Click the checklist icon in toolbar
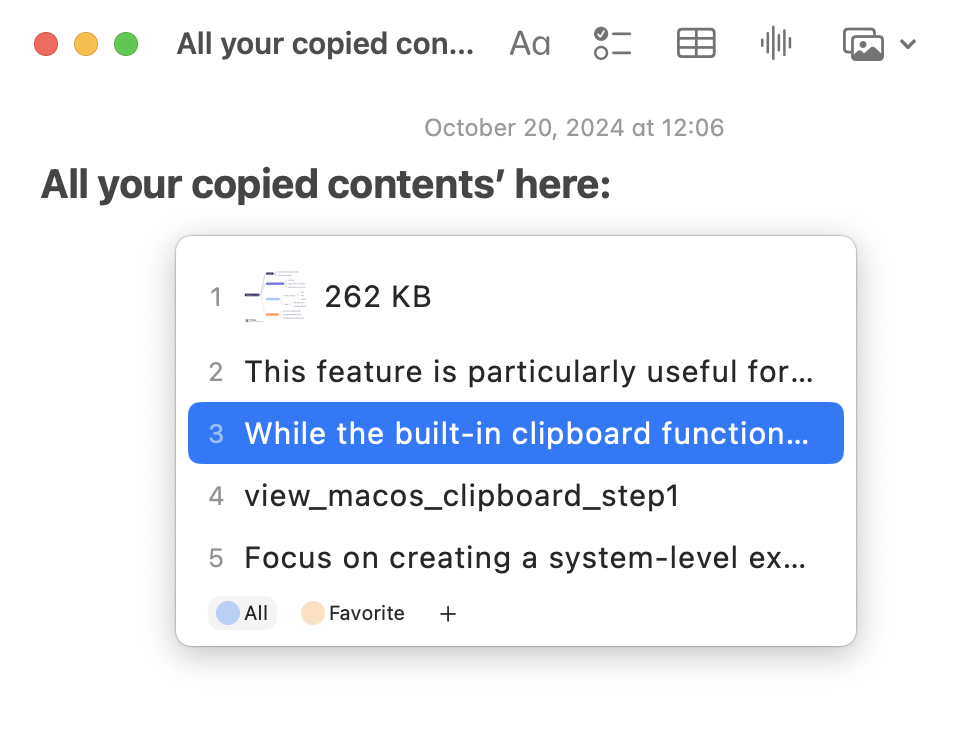 pos(612,44)
